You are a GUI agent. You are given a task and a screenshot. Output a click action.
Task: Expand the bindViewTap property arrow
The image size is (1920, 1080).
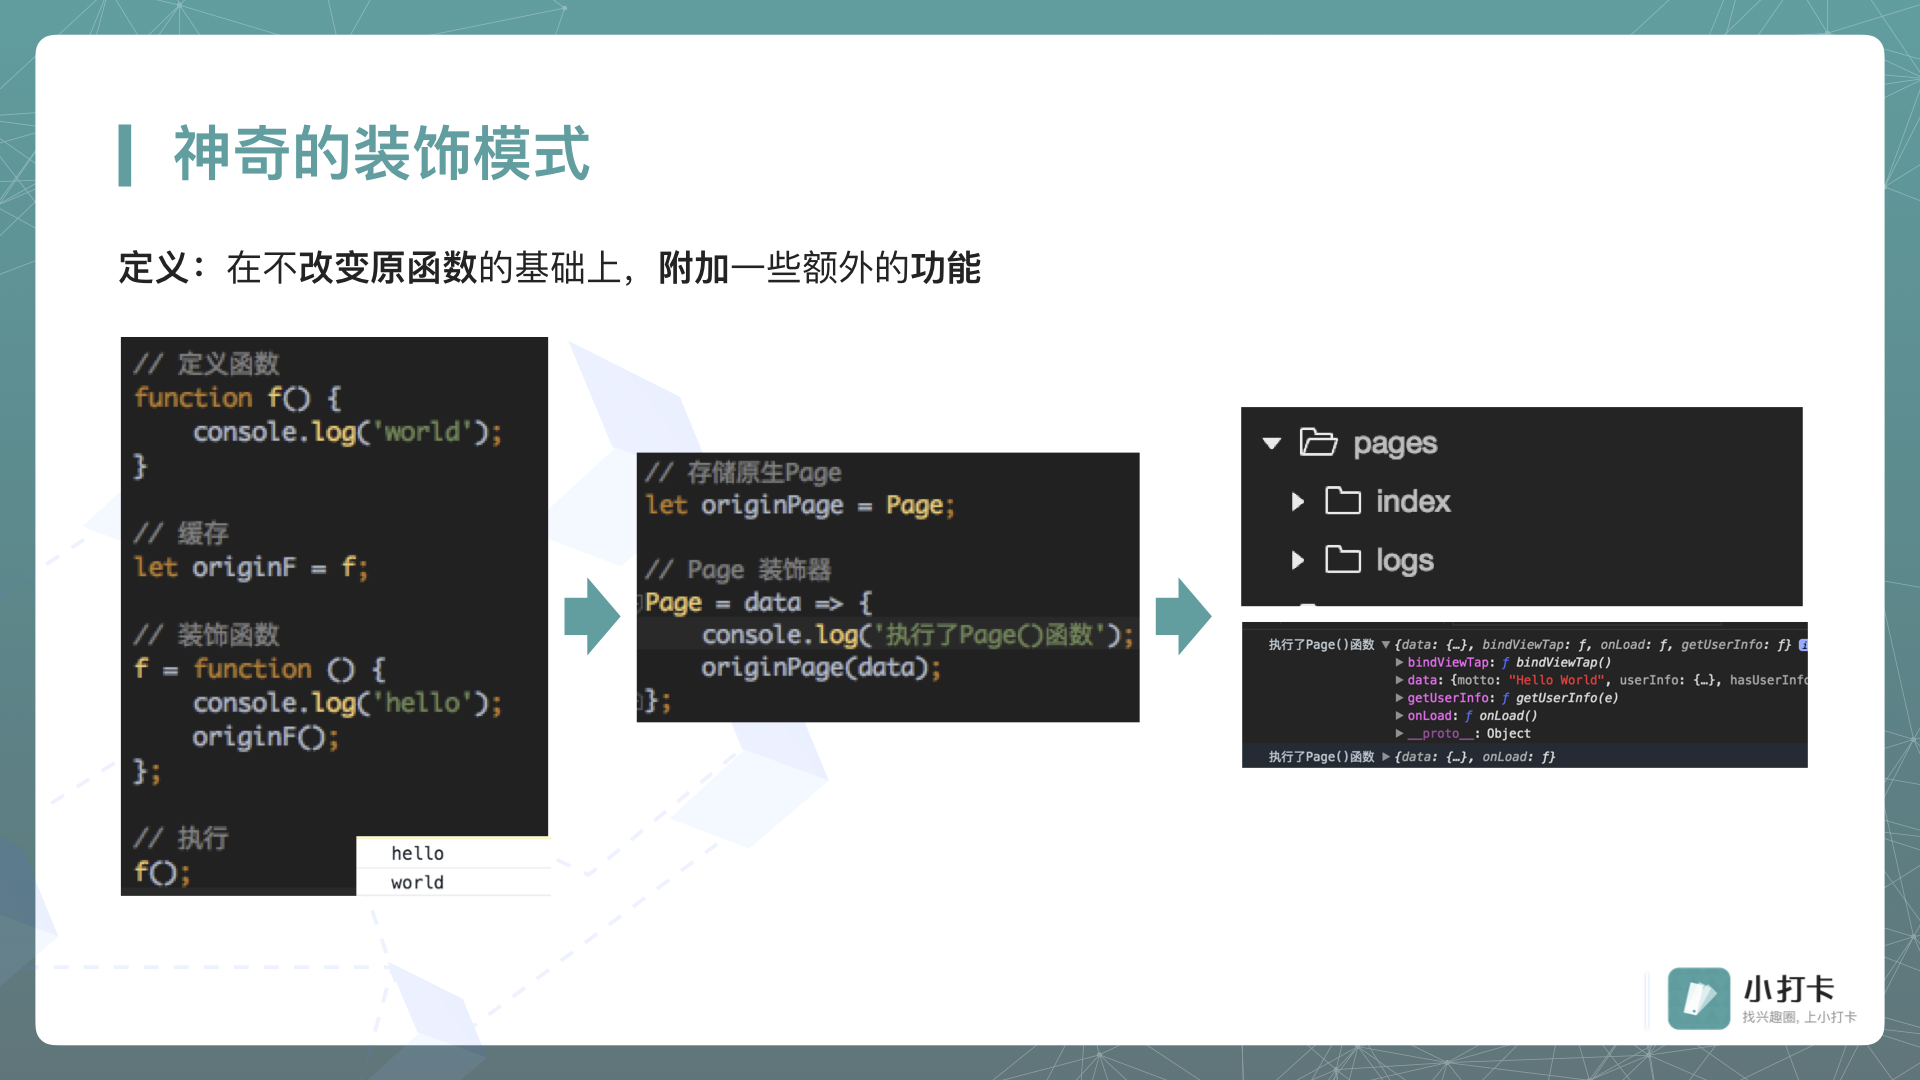tap(1399, 662)
